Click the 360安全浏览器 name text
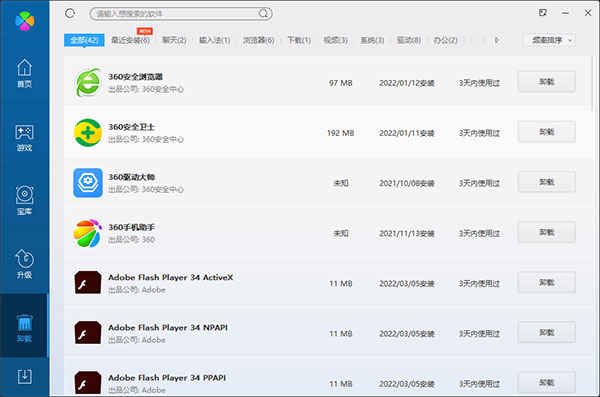600x397 pixels. pos(135,77)
